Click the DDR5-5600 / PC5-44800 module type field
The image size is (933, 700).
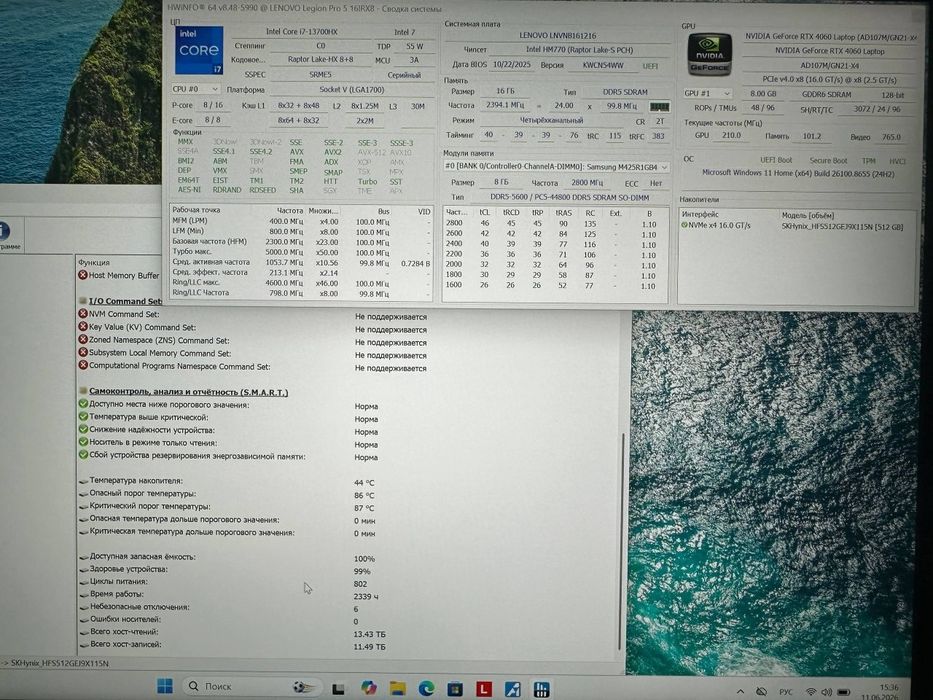point(569,197)
